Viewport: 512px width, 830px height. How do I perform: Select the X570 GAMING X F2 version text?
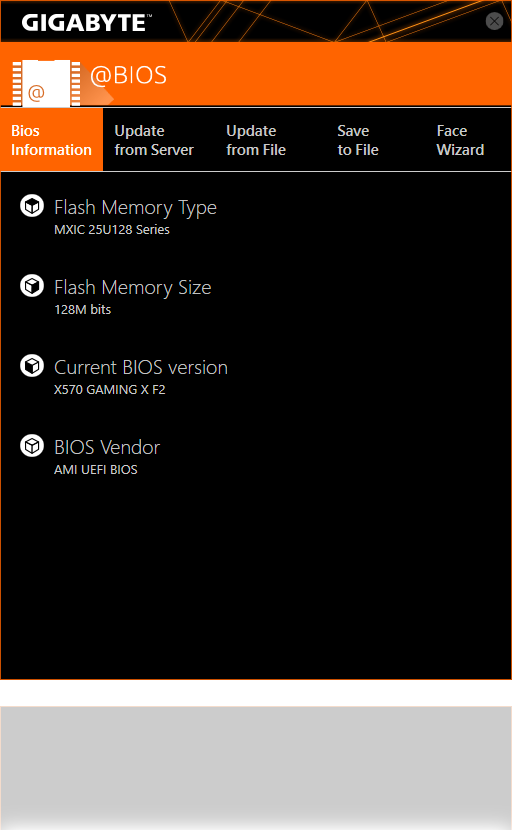pyautogui.click(x=110, y=390)
